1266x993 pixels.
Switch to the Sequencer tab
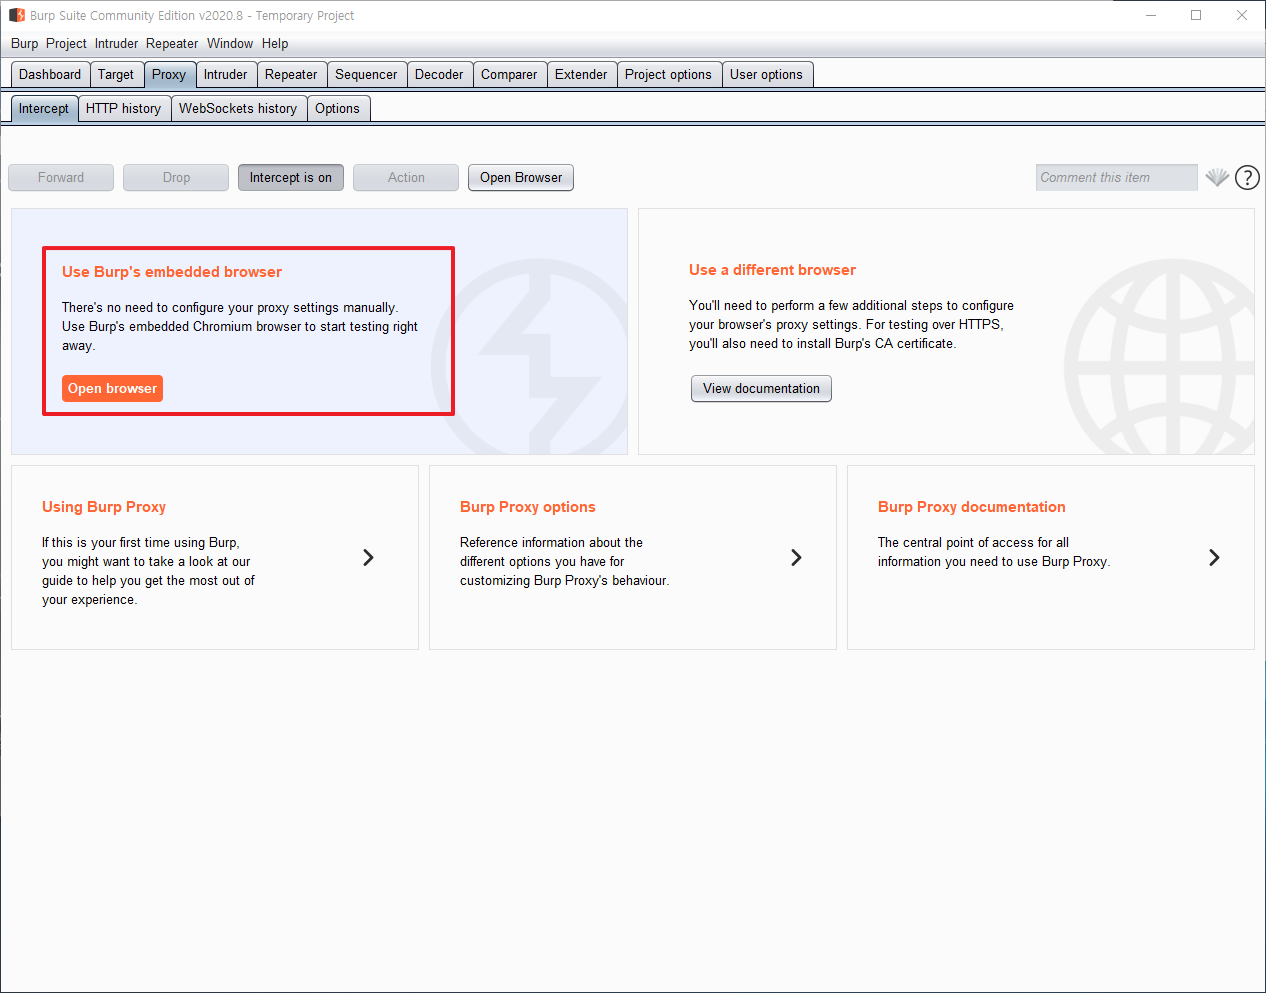366,74
